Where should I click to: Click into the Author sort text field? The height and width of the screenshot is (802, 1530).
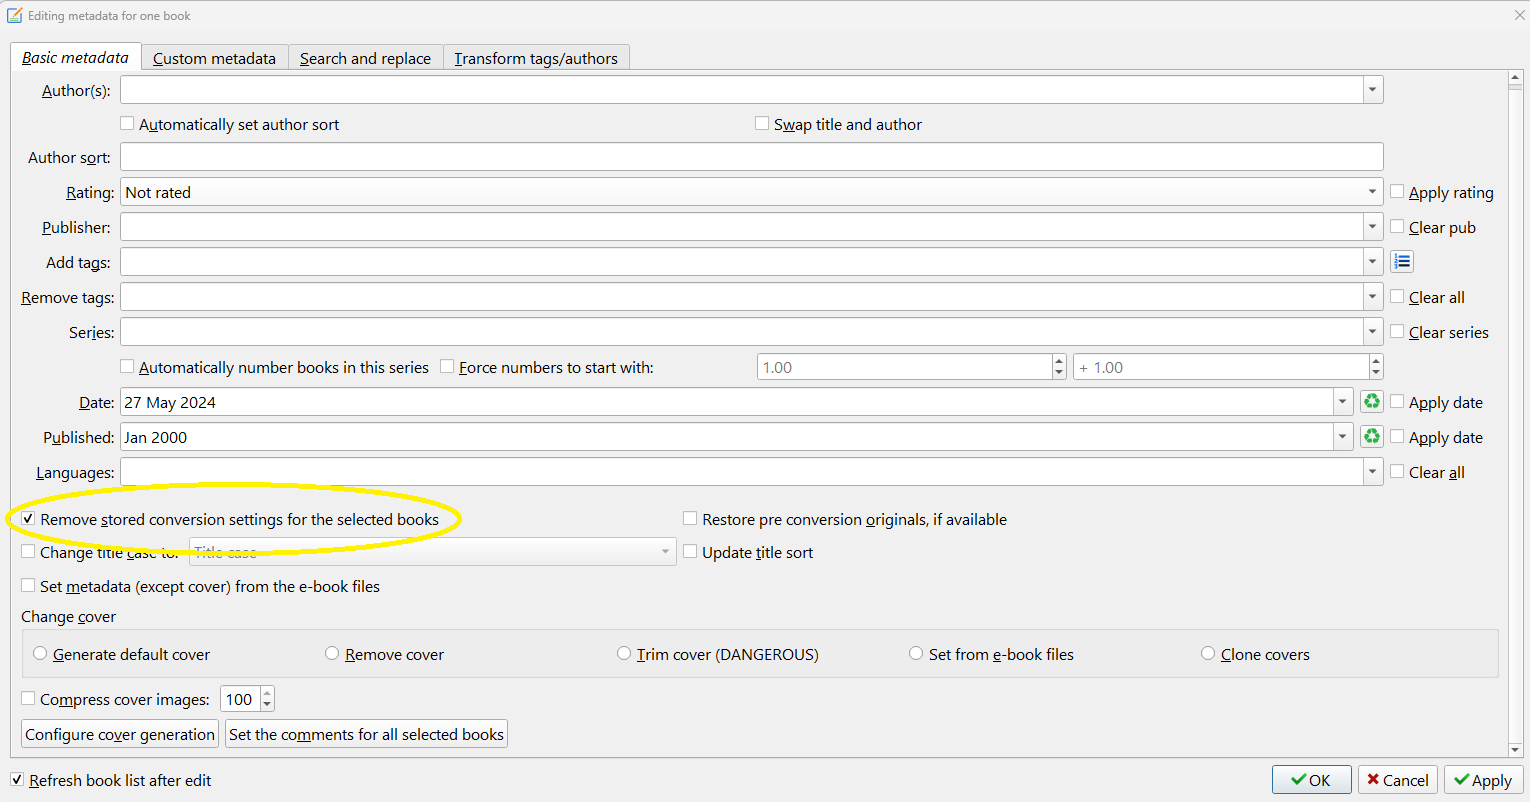[x=750, y=157]
